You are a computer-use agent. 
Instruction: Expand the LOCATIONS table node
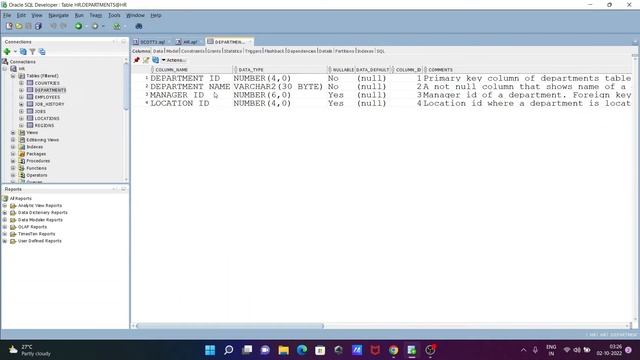[21, 118]
